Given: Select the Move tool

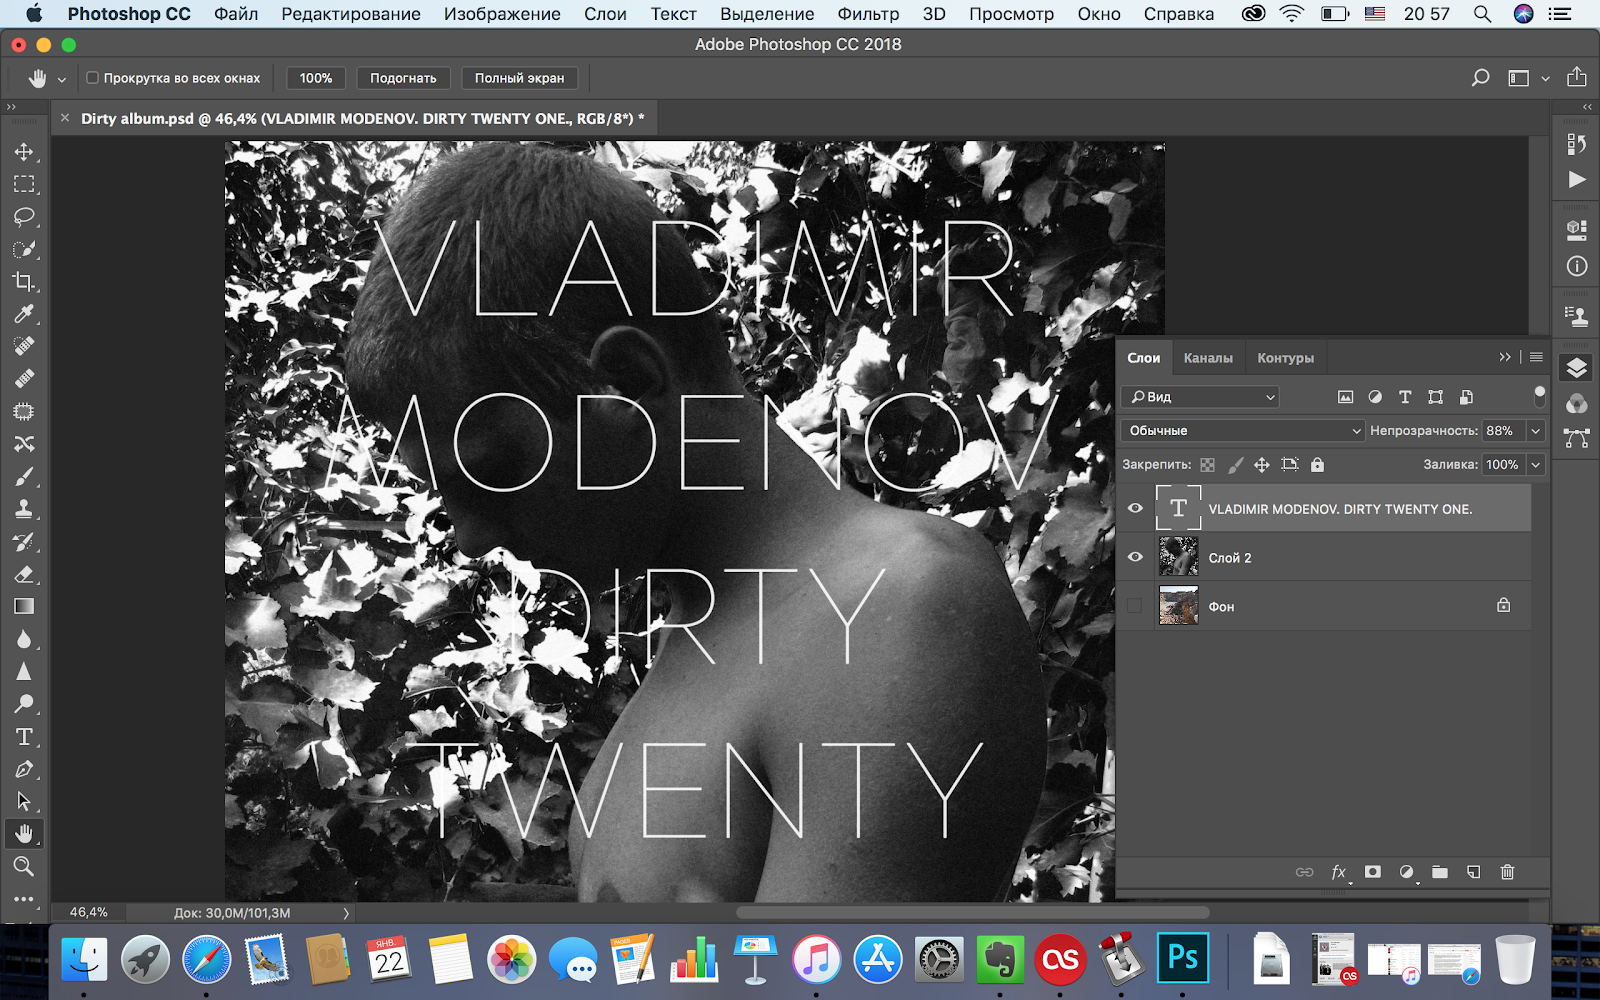Looking at the screenshot, I should (24, 152).
